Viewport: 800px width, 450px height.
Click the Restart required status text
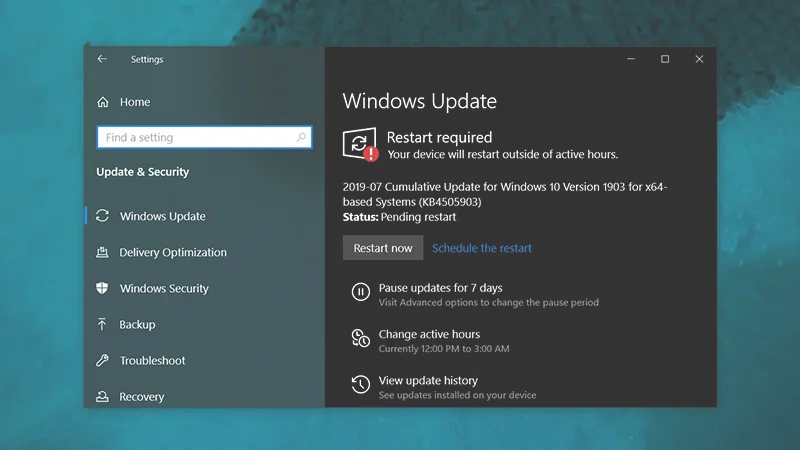[439, 137]
